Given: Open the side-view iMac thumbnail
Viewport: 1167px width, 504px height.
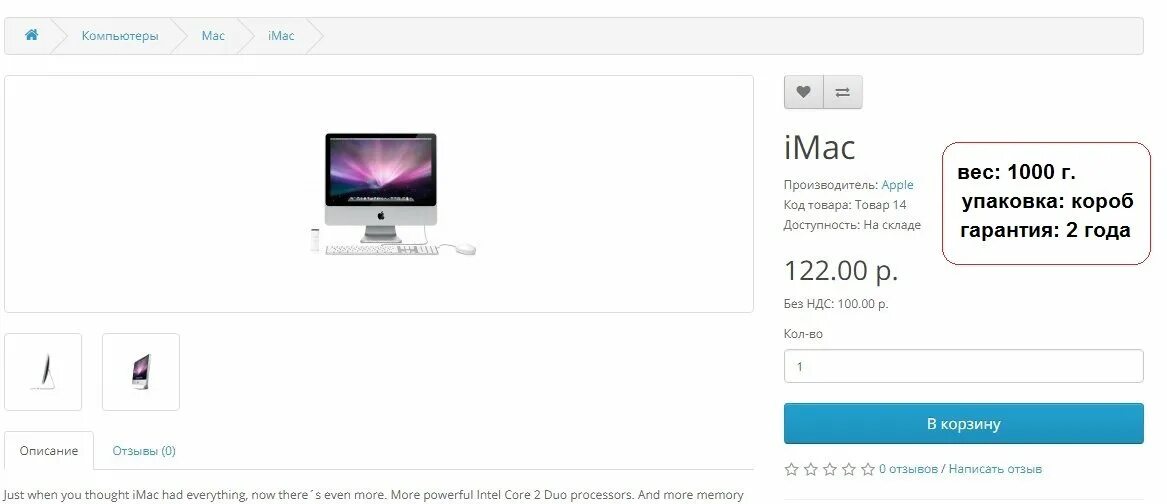Looking at the screenshot, I should click(43, 371).
